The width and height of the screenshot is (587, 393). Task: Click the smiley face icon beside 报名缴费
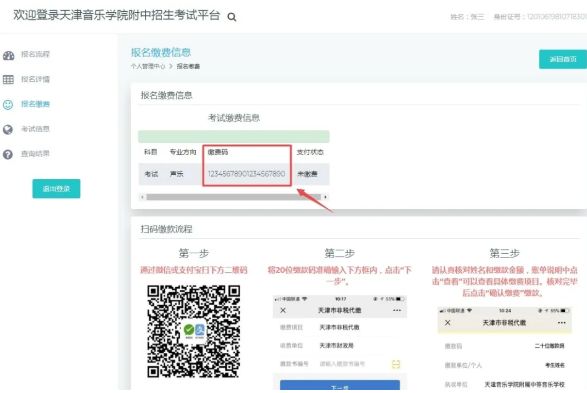[x=8, y=104]
